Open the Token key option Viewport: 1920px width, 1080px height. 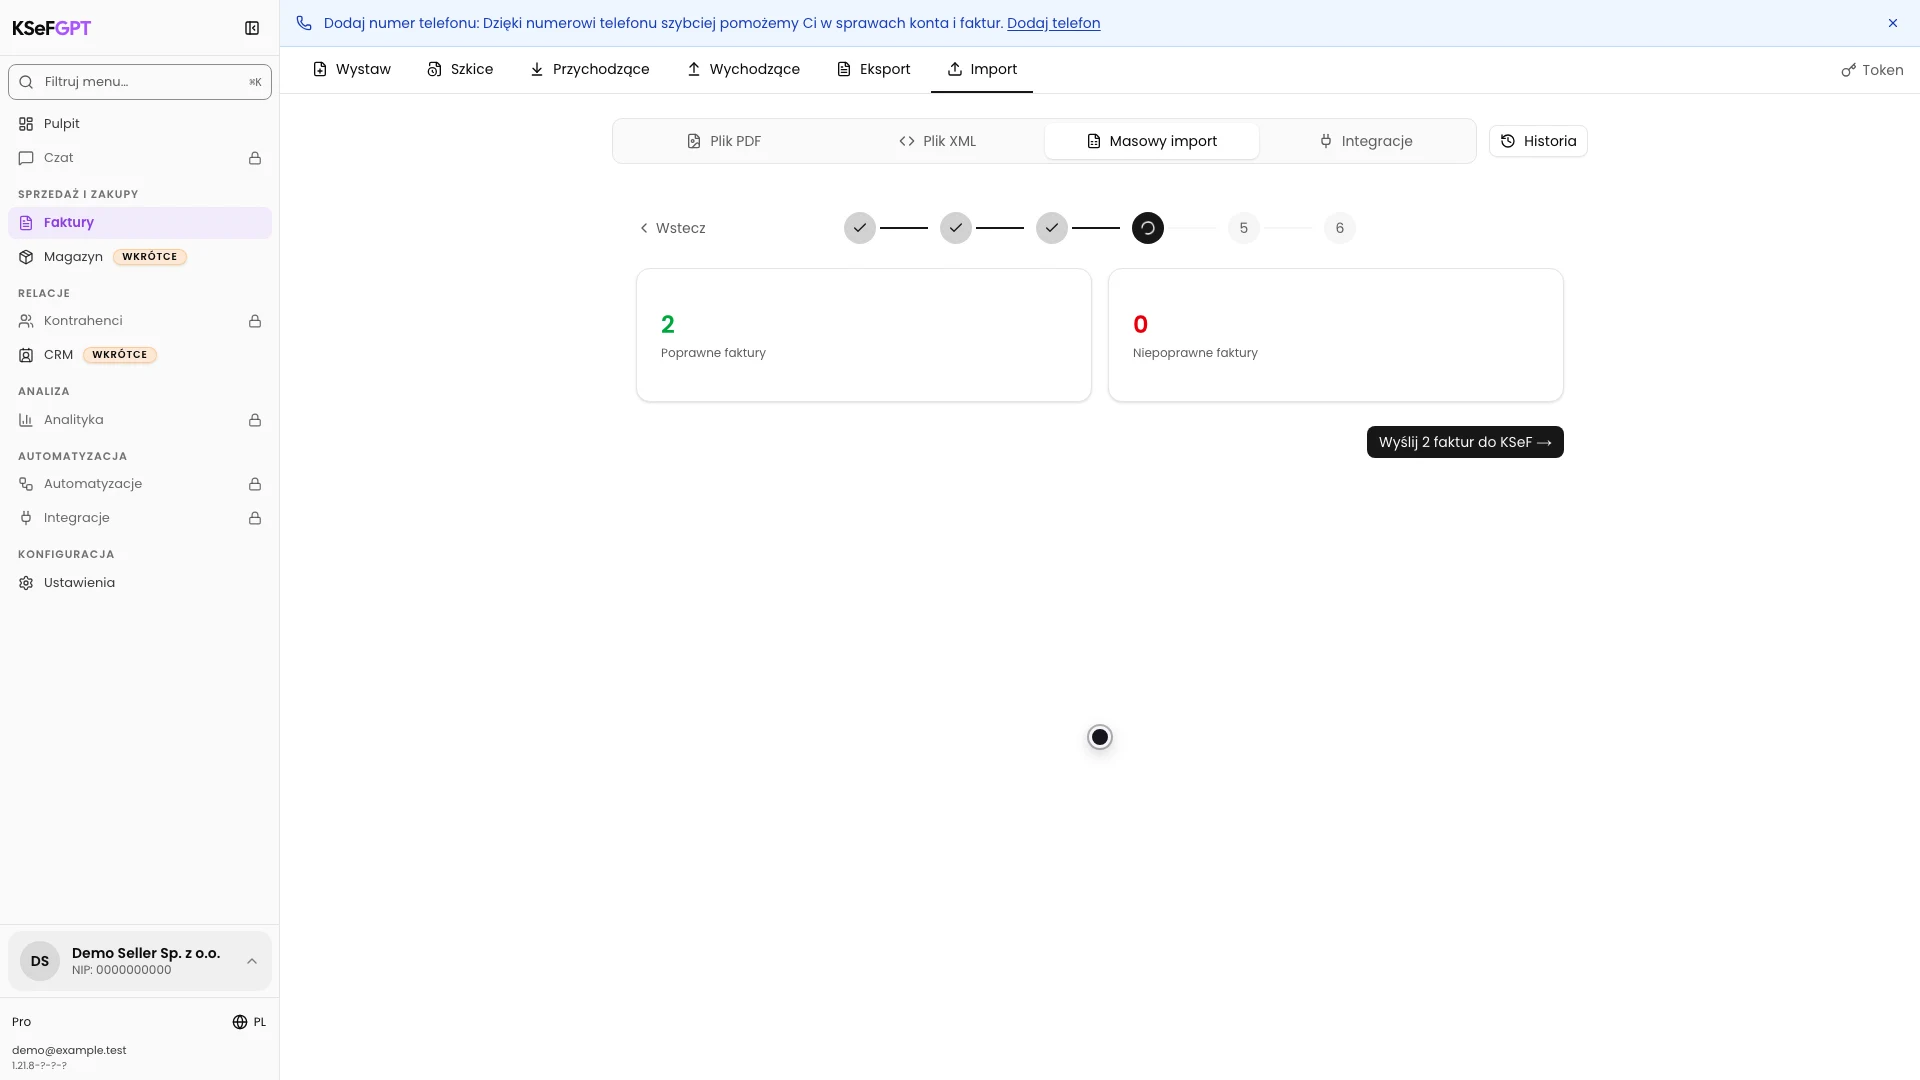coord(1872,70)
